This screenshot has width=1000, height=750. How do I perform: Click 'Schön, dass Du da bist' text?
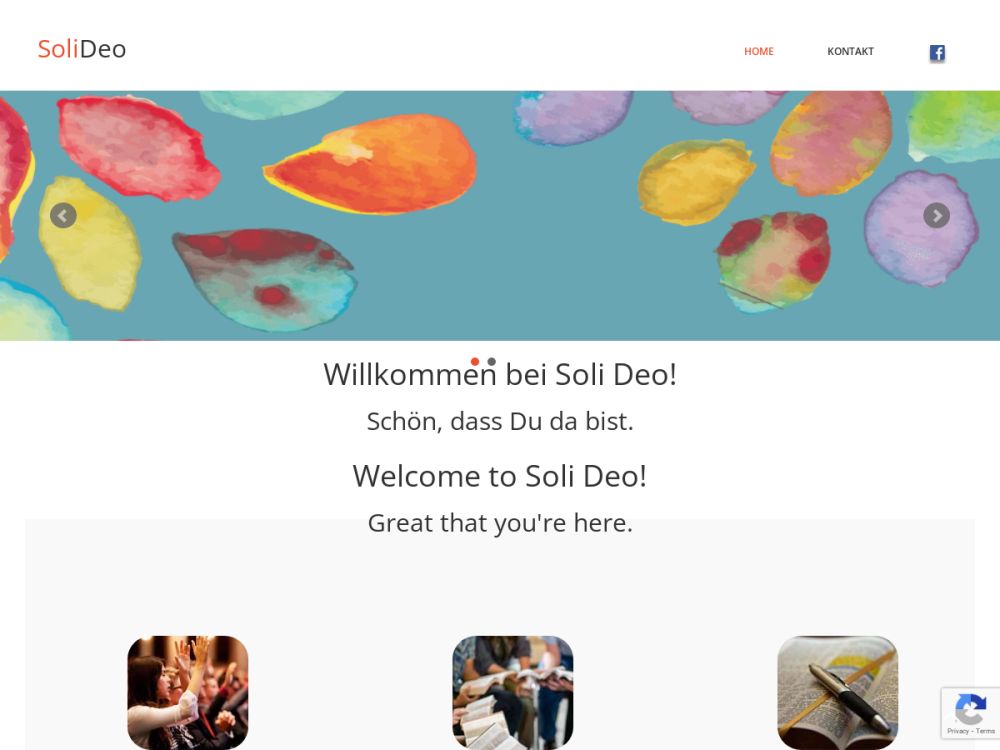point(500,422)
